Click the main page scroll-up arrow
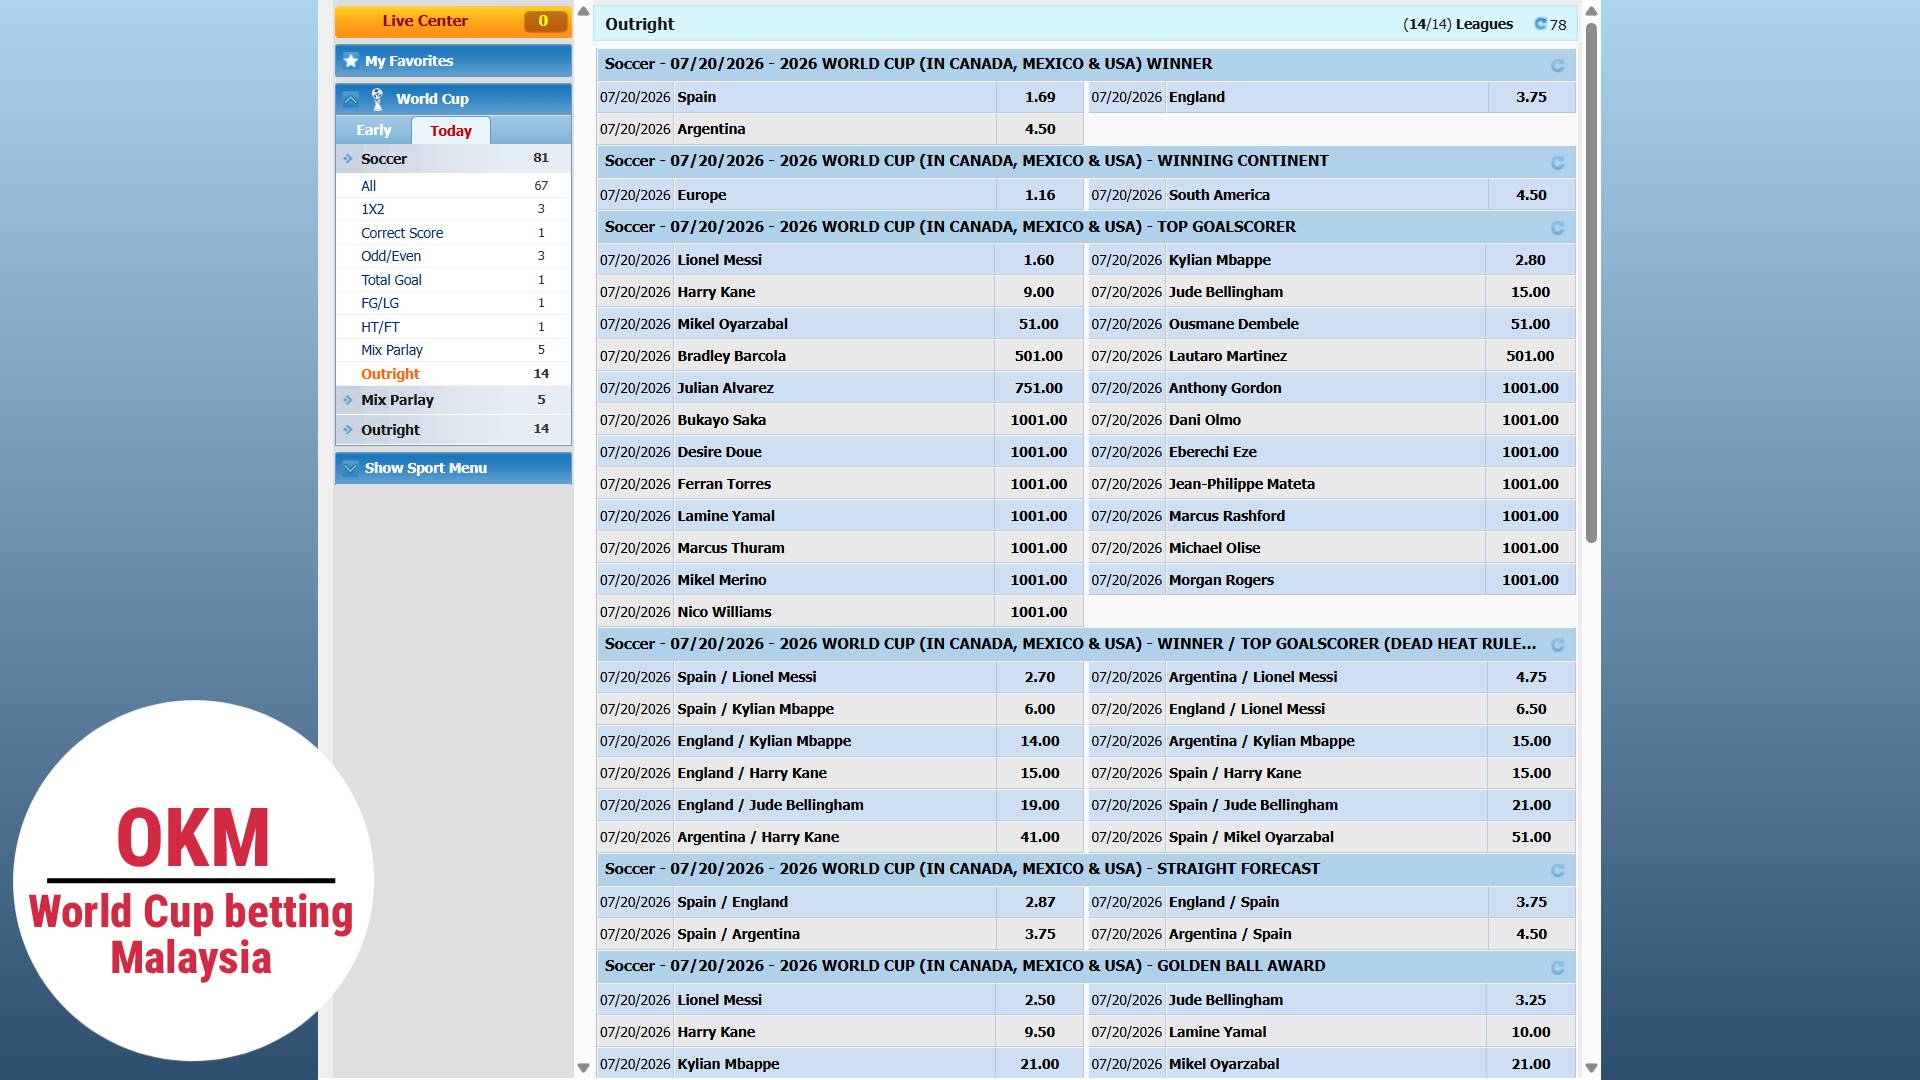The image size is (1920, 1080). tap(1591, 12)
